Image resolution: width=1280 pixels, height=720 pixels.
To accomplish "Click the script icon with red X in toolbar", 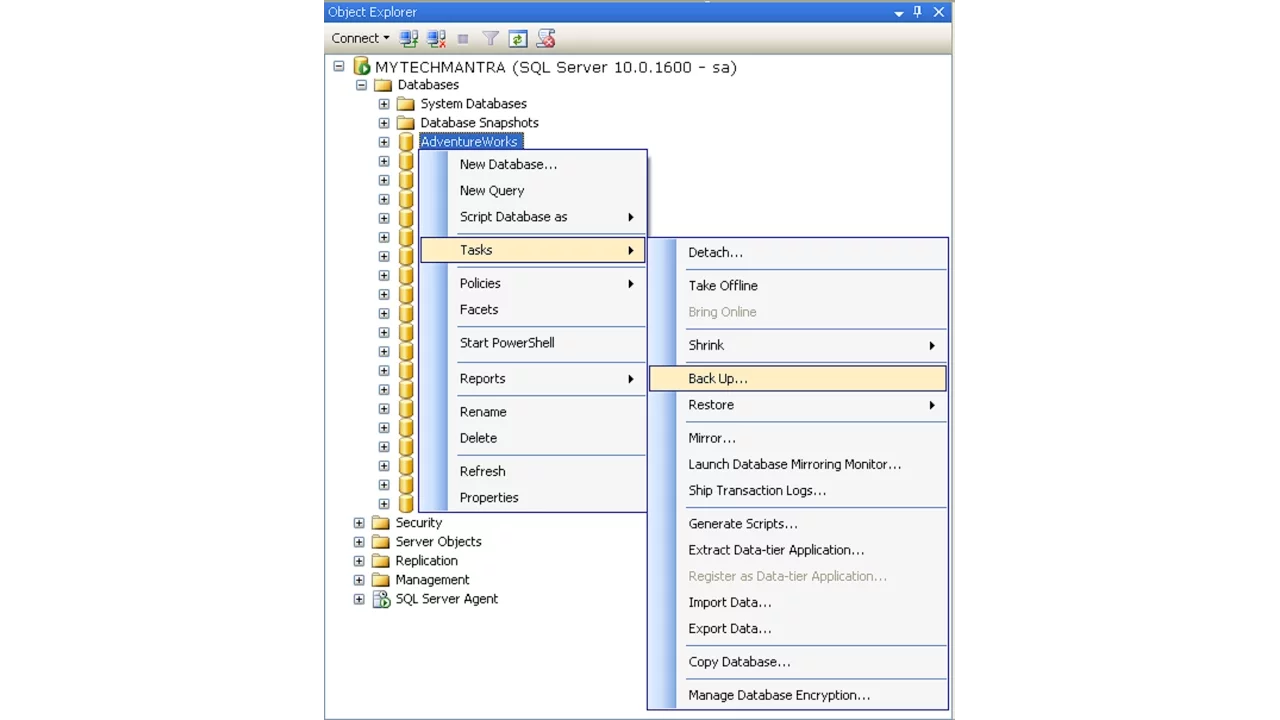I will pyautogui.click(x=546, y=39).
